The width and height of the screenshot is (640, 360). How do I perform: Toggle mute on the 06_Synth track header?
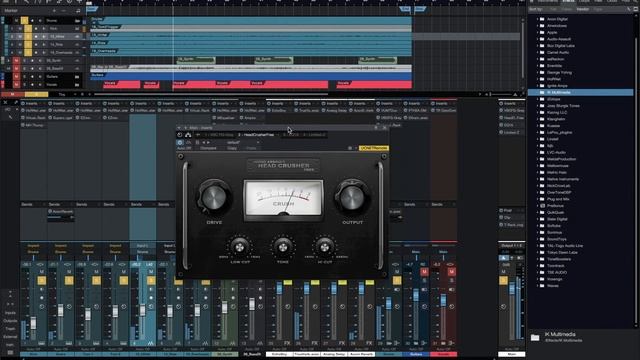click(16, 60)
